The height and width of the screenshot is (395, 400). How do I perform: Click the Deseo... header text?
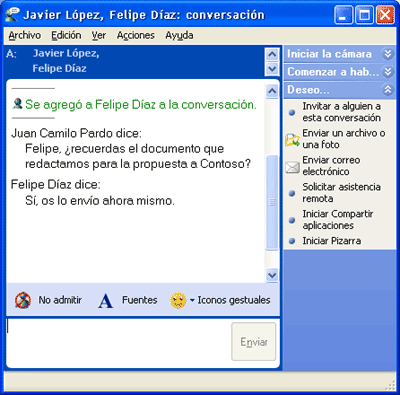pos(308,90)
